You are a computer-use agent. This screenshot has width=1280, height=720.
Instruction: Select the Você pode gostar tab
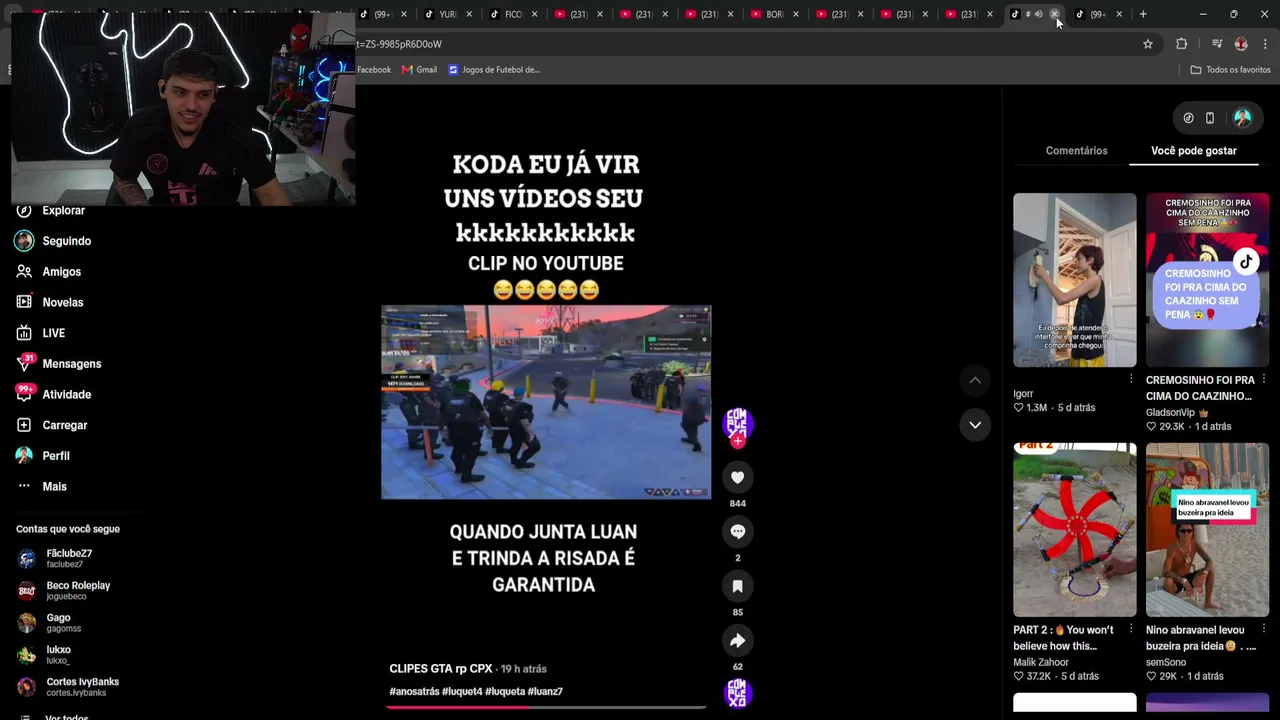1194,151
